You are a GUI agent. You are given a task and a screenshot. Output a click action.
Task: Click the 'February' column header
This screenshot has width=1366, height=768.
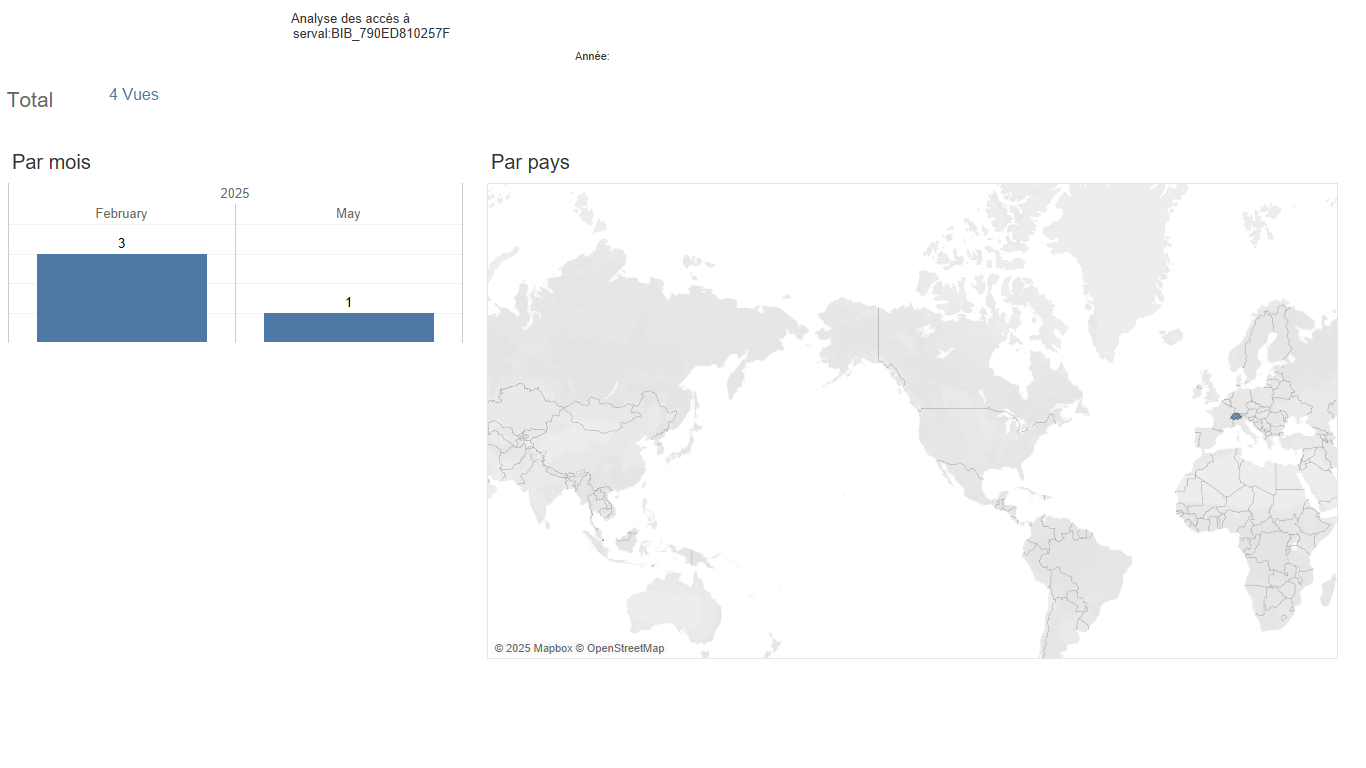tap(121, 213)
